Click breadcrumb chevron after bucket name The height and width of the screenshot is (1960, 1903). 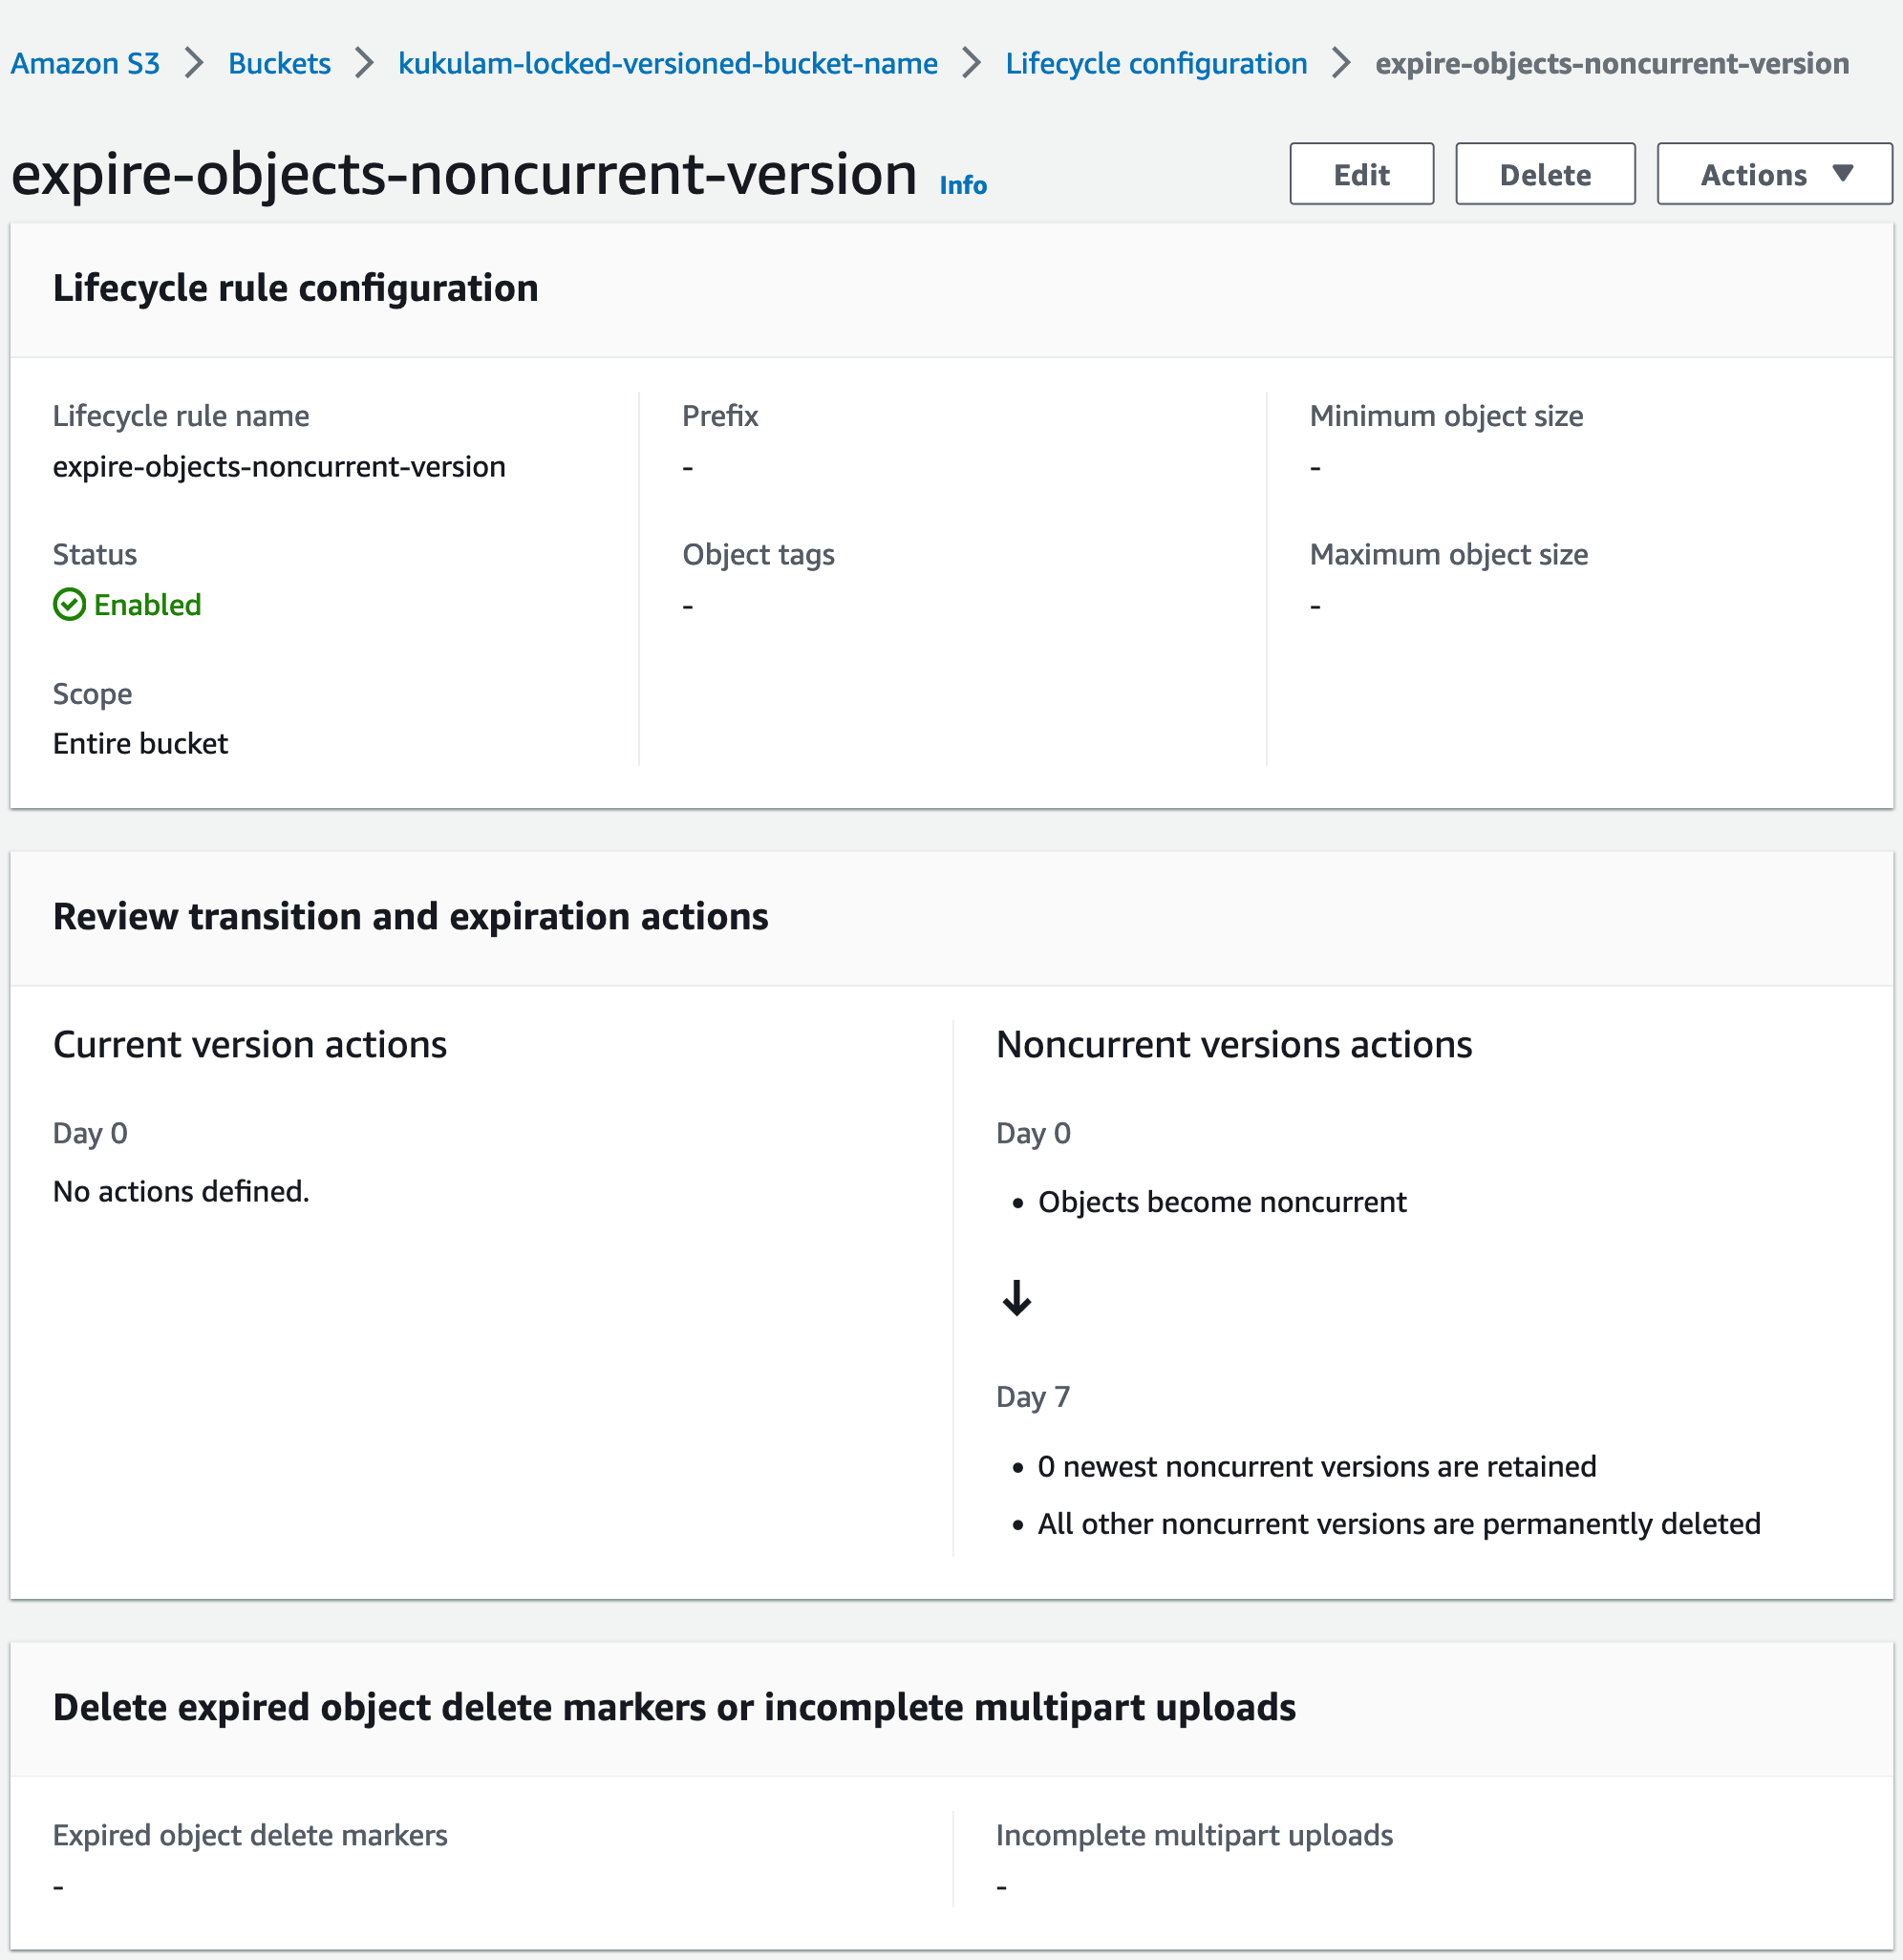pyautogui.click(x=971, y=63)
